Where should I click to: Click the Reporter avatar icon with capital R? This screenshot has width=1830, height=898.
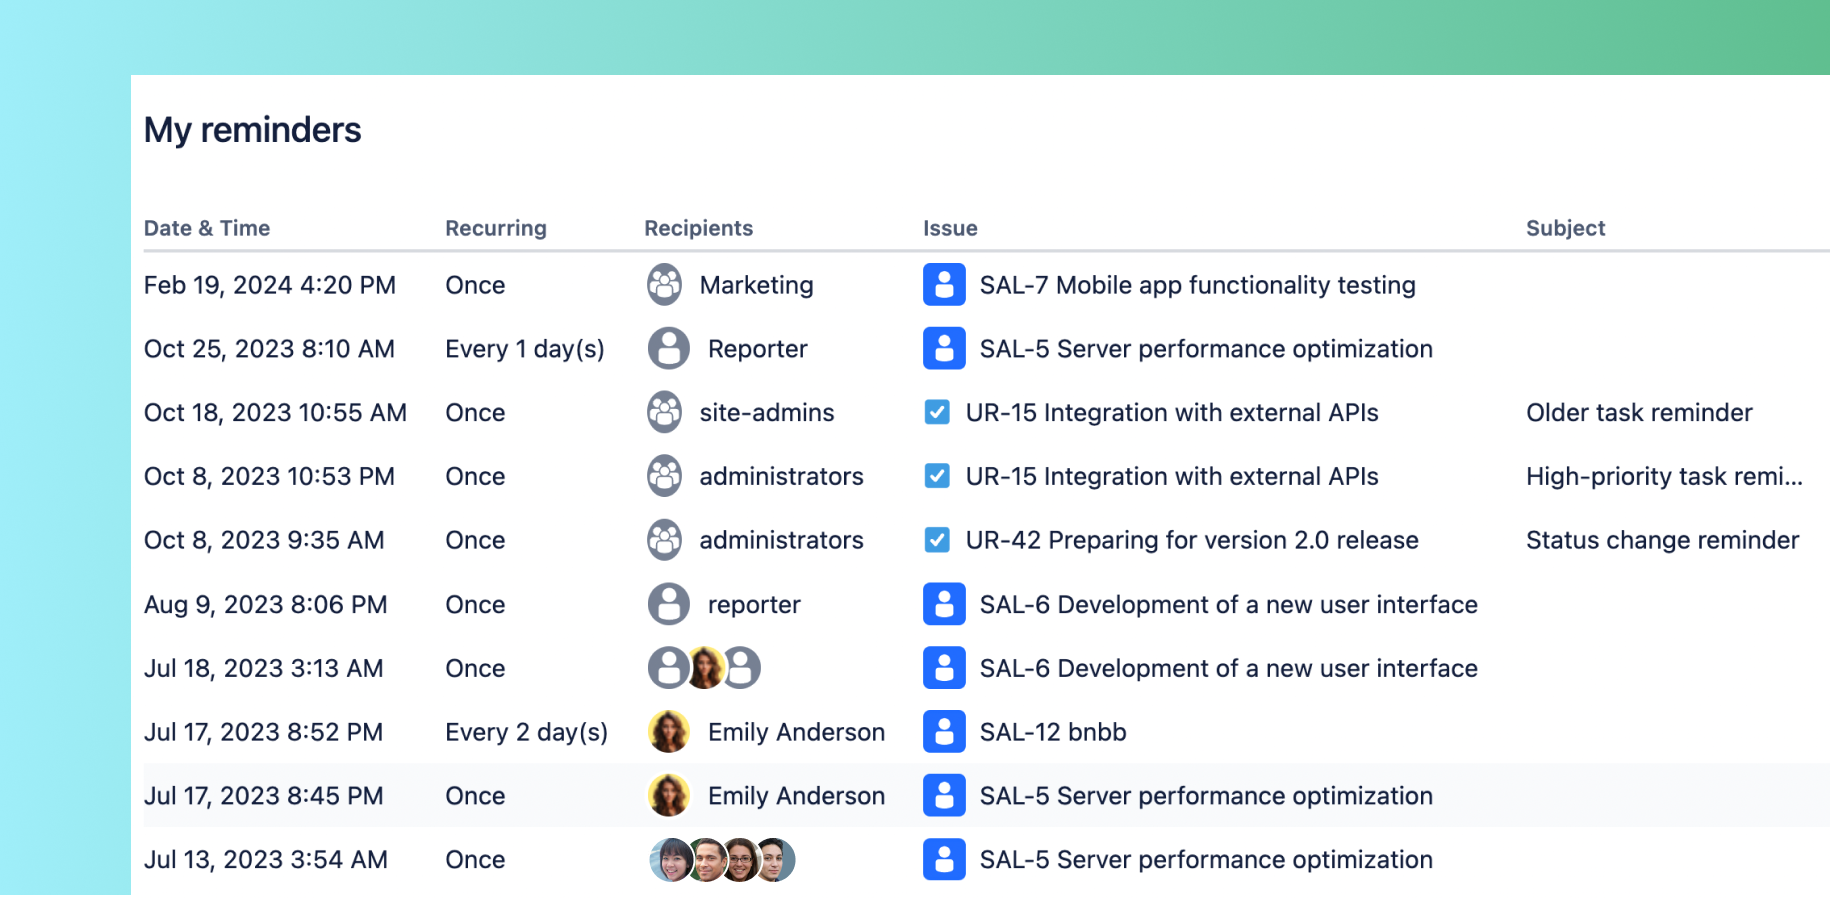pyautogui.click(x=668, y=349)
